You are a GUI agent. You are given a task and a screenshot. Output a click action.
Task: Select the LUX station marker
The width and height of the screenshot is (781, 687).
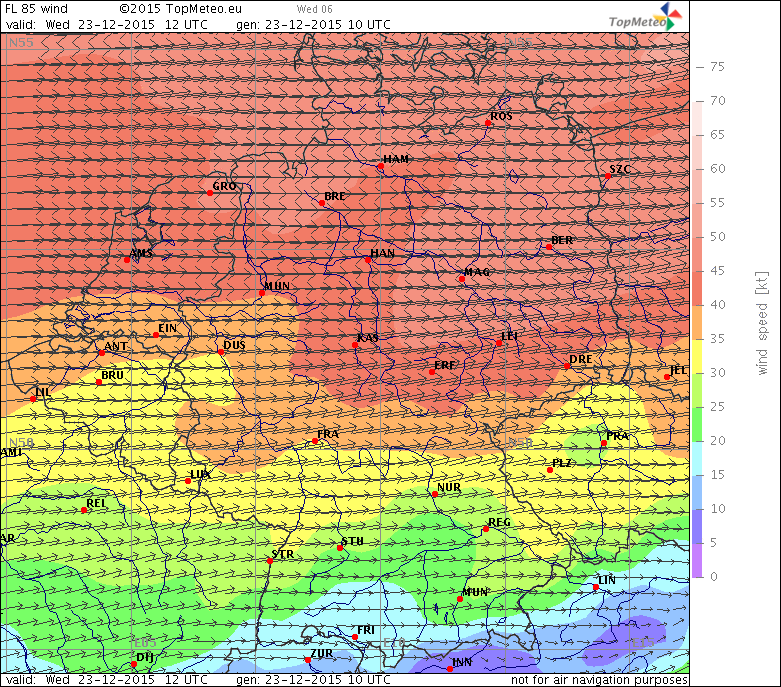pos(188,481)
